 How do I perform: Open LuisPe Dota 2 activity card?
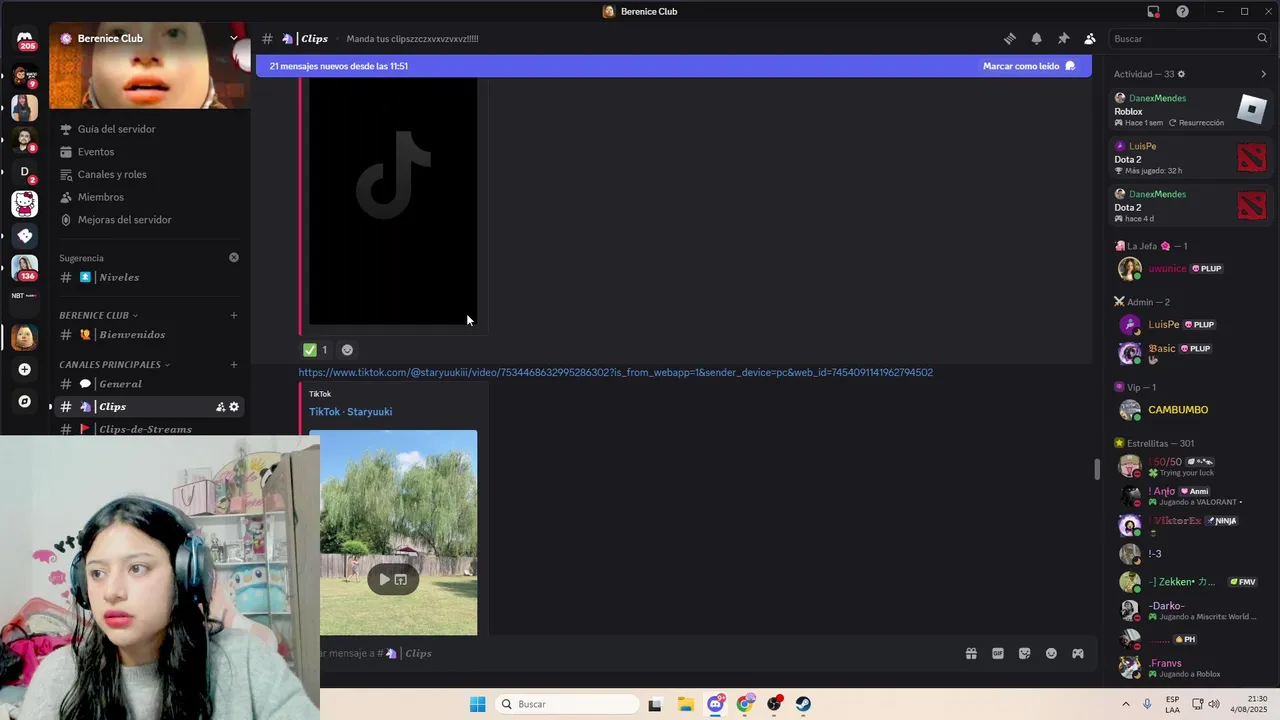pos(1191,158)
